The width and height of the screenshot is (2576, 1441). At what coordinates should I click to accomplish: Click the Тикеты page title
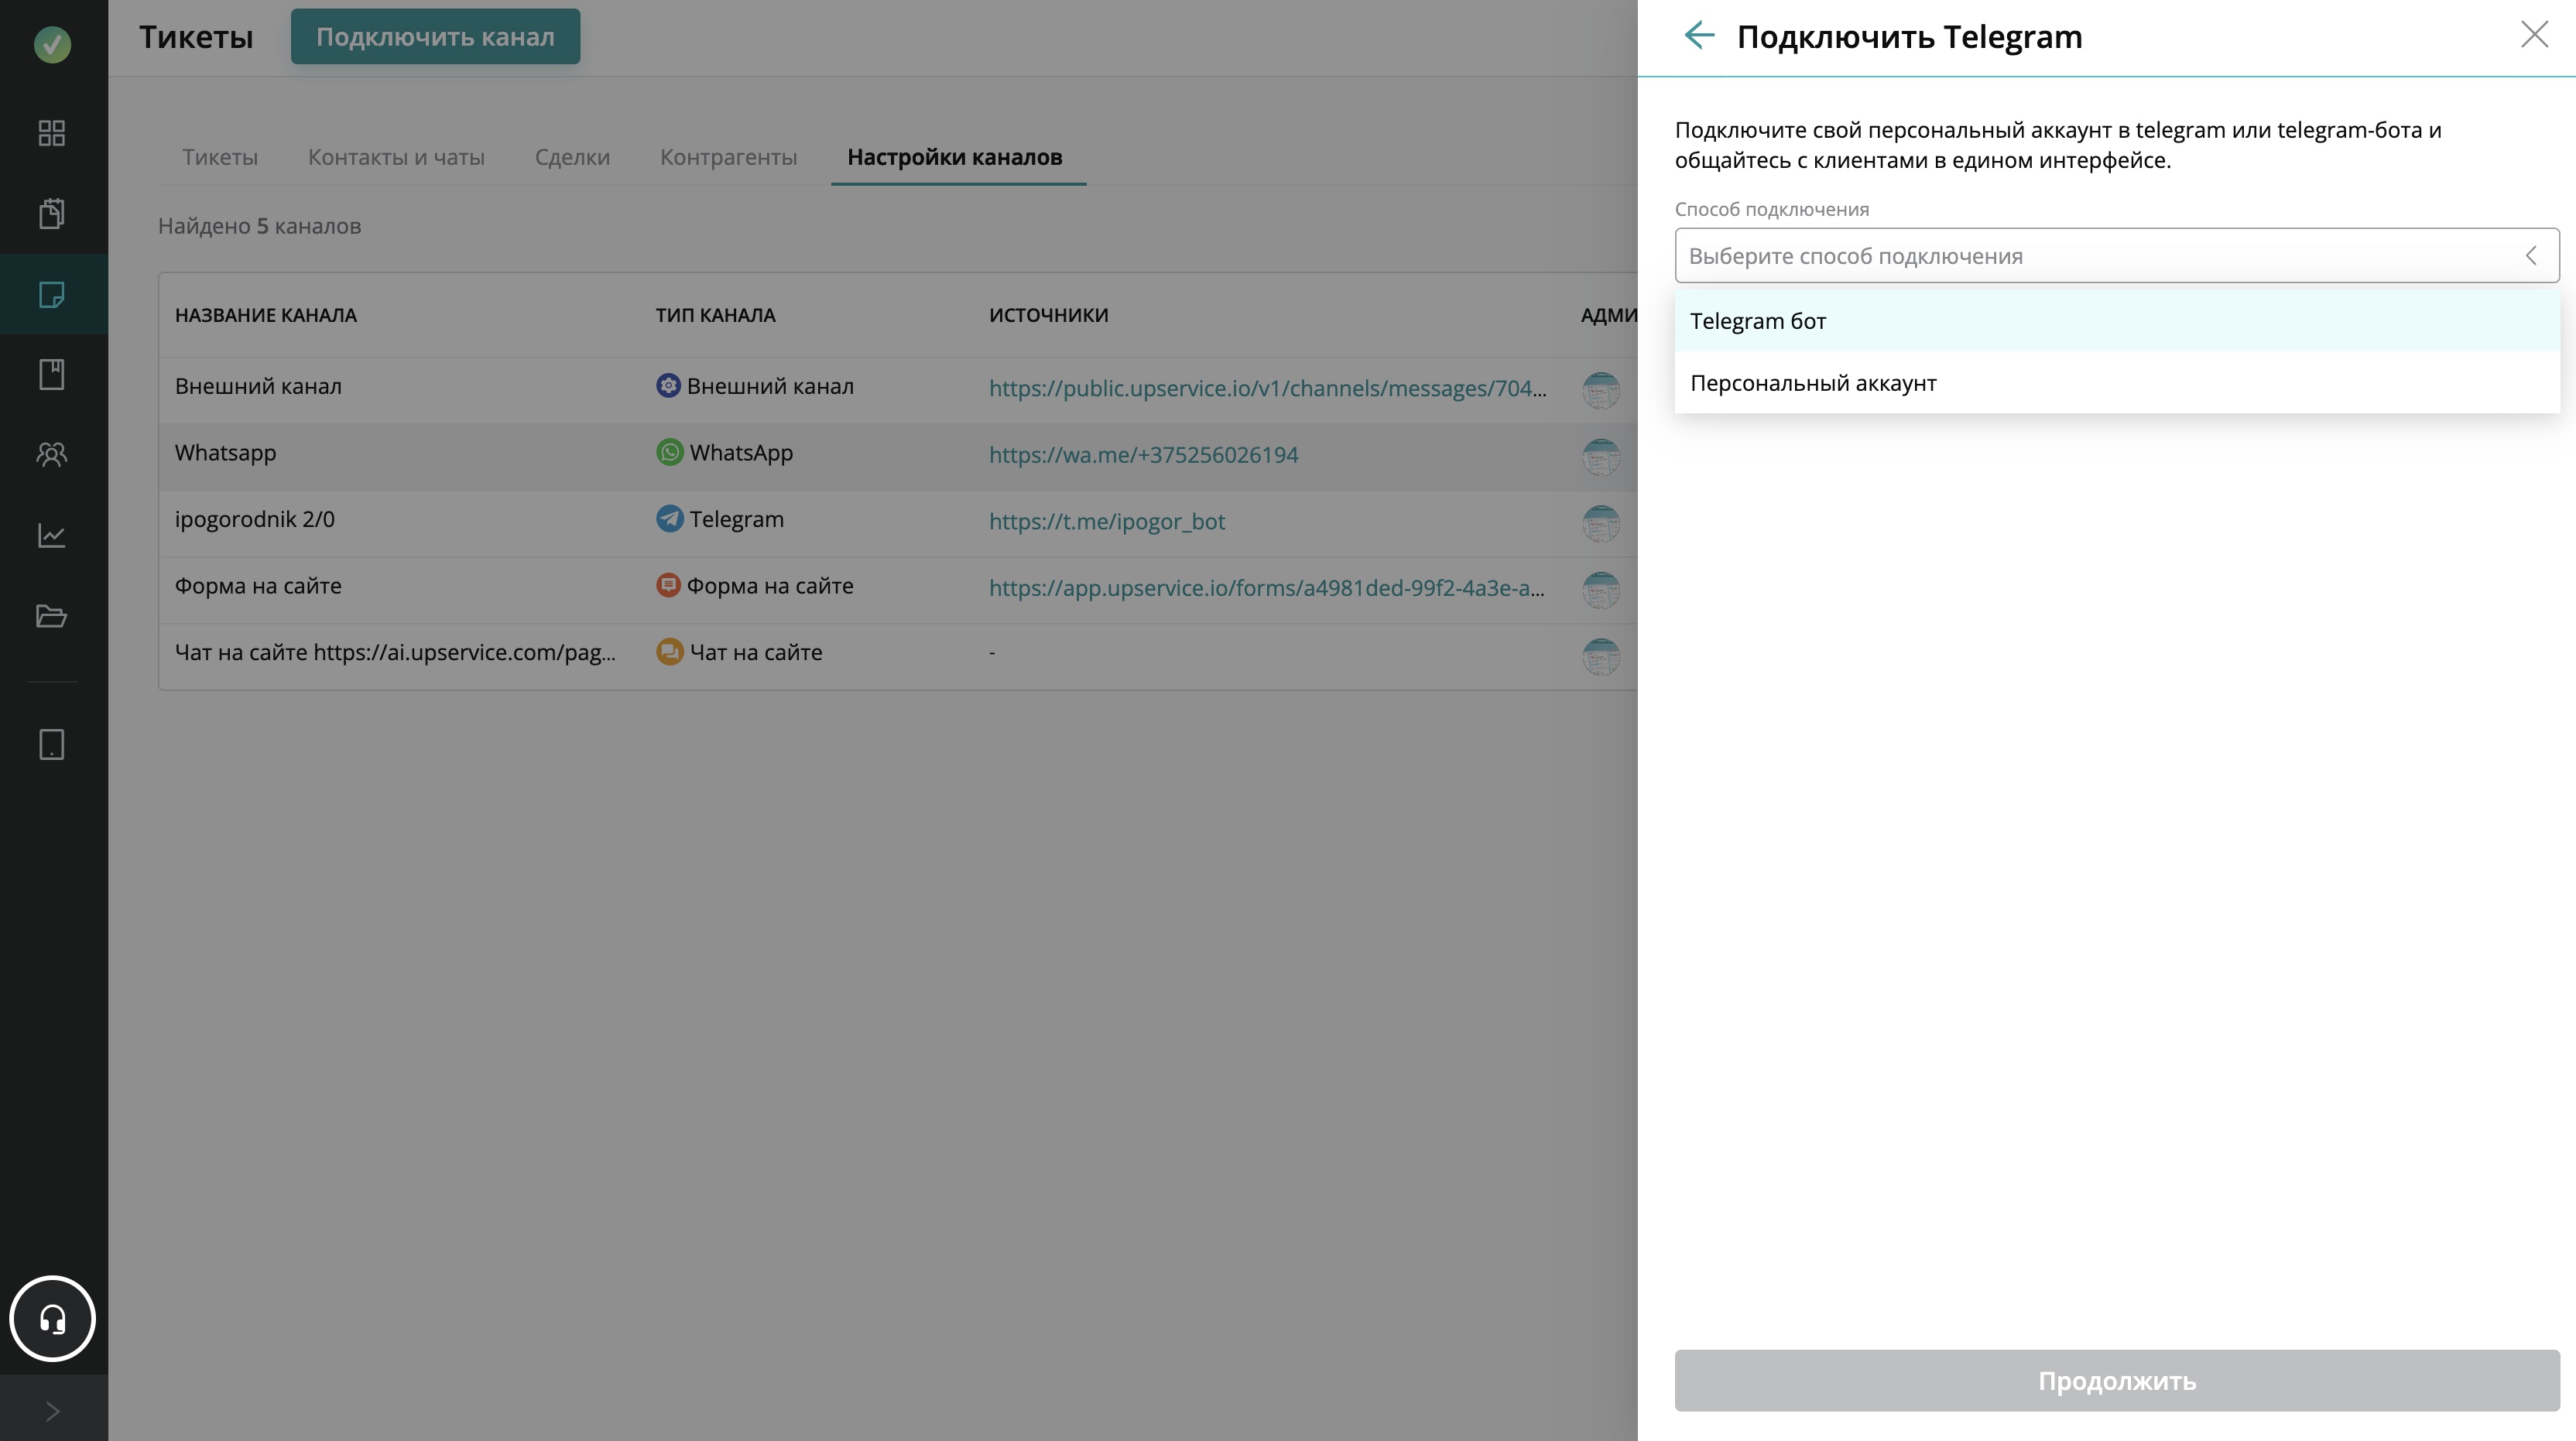coord(196,37)
